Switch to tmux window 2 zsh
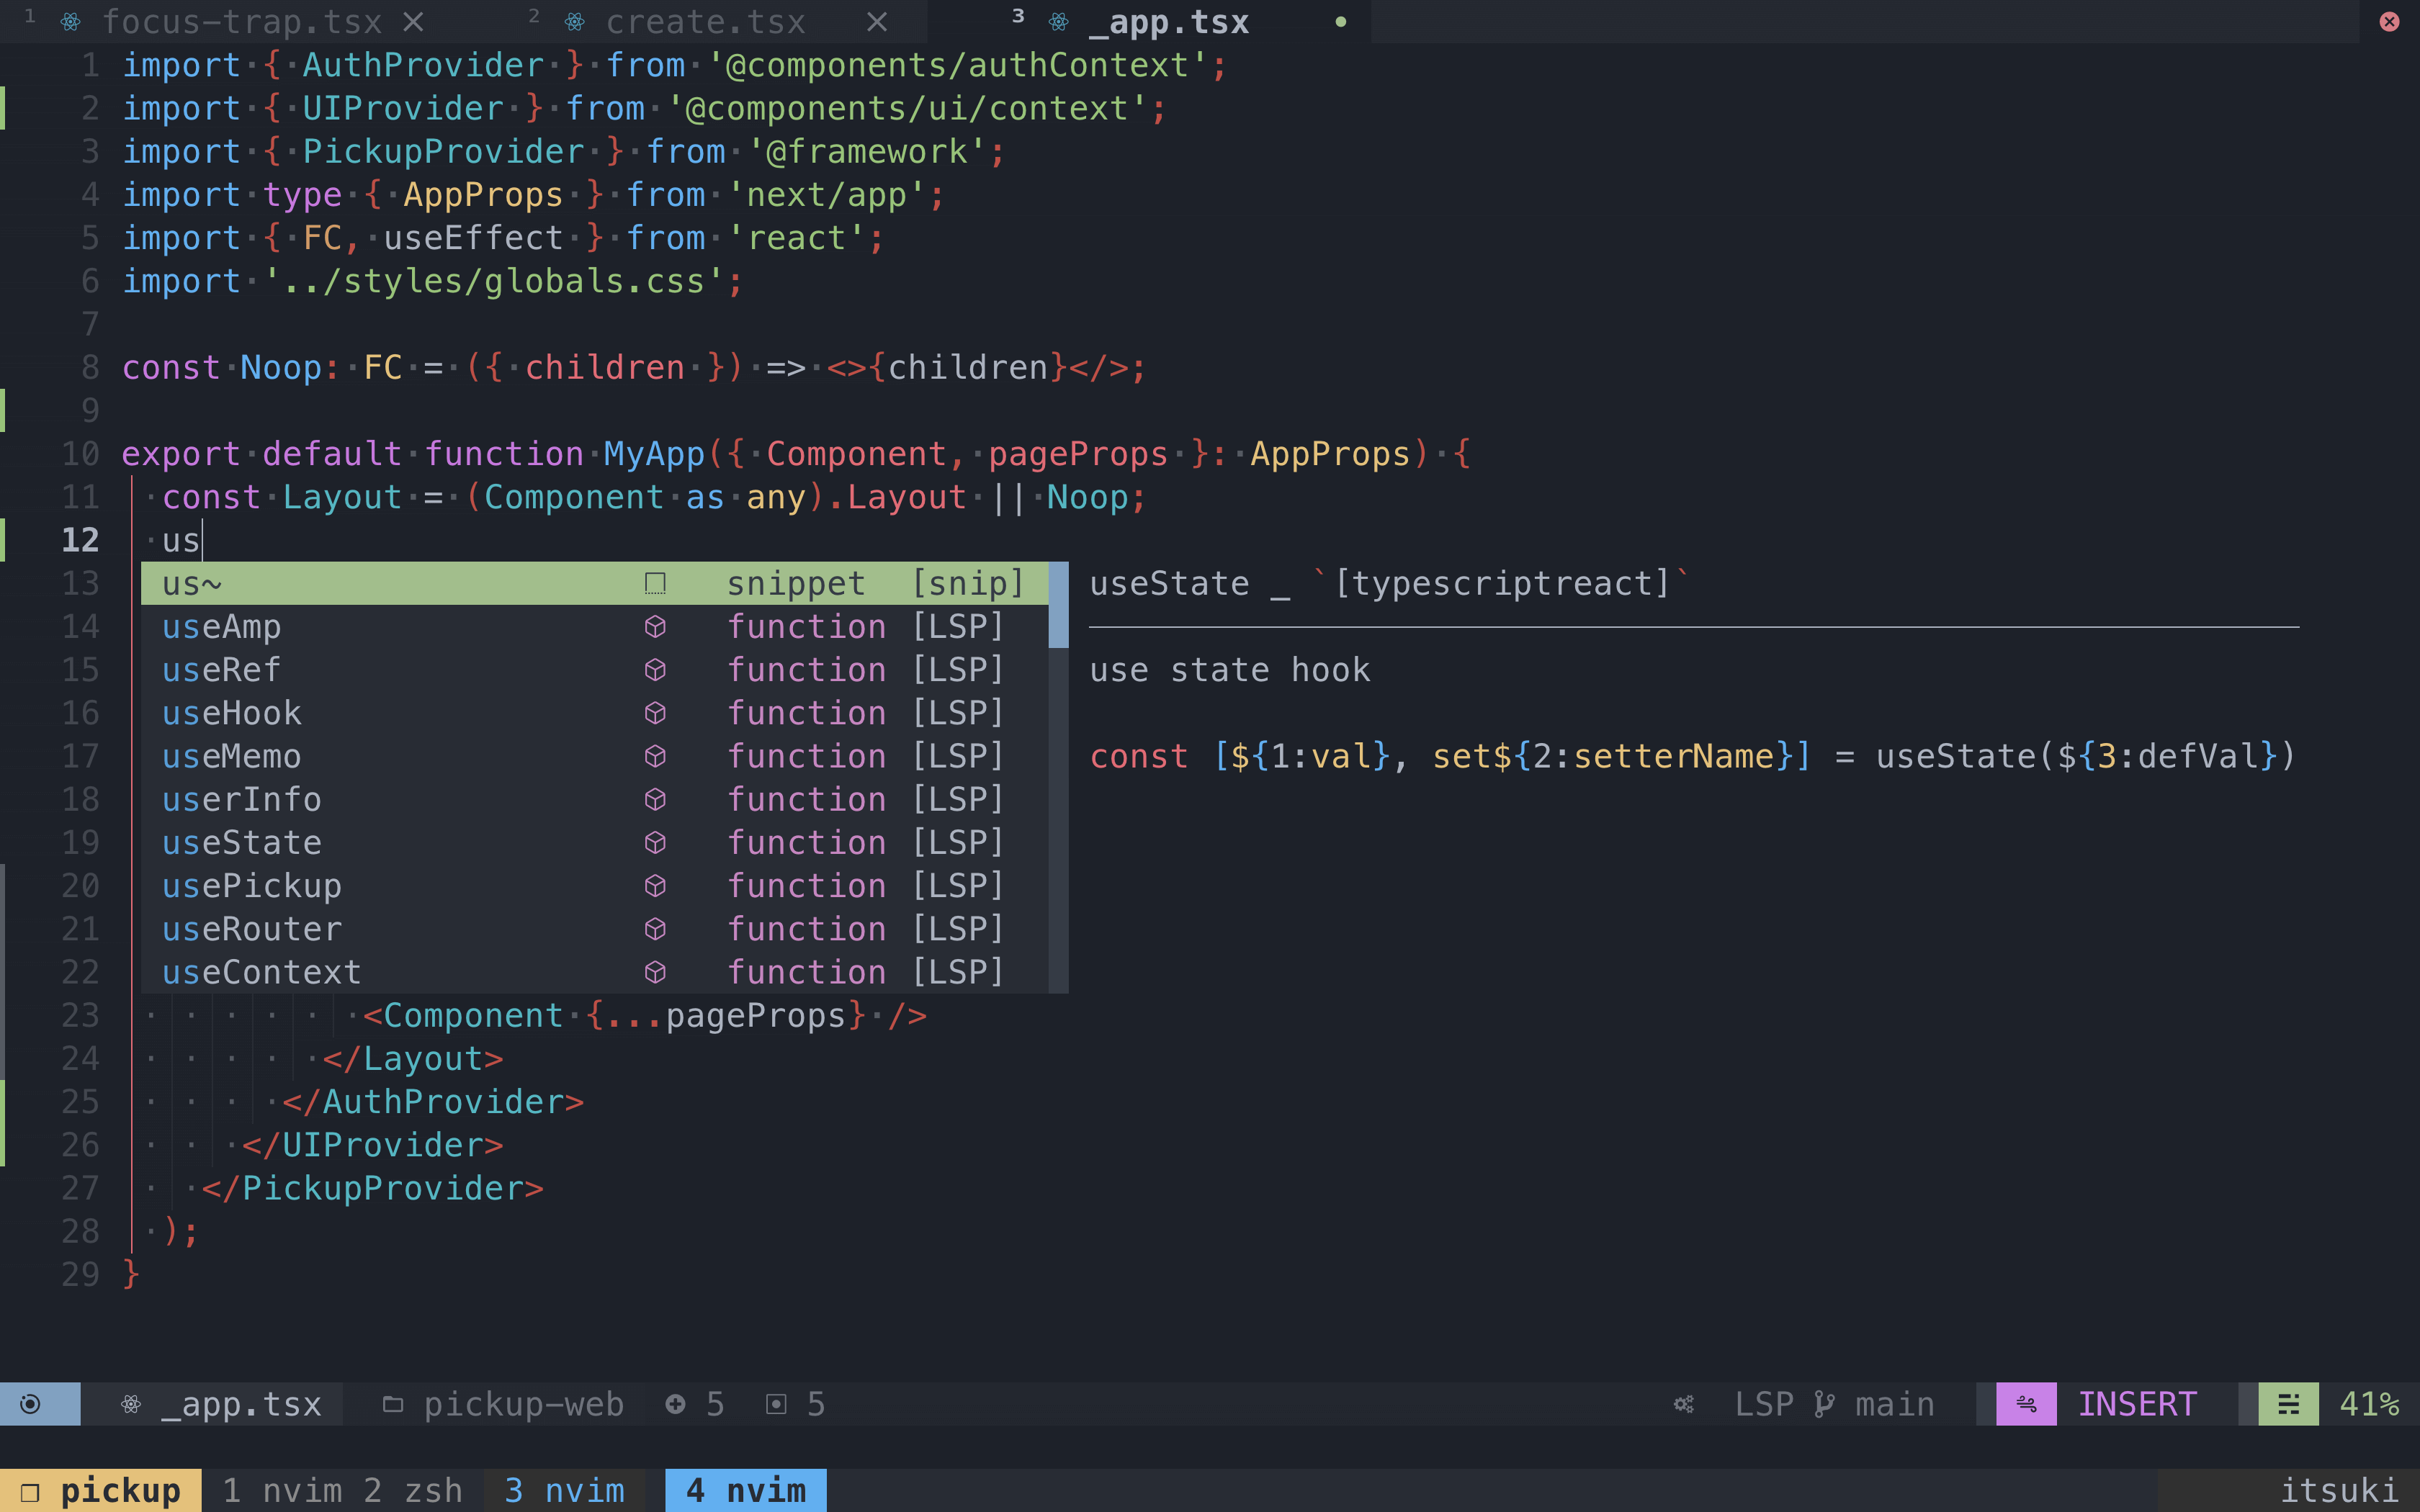 [x=413, y=1490]
